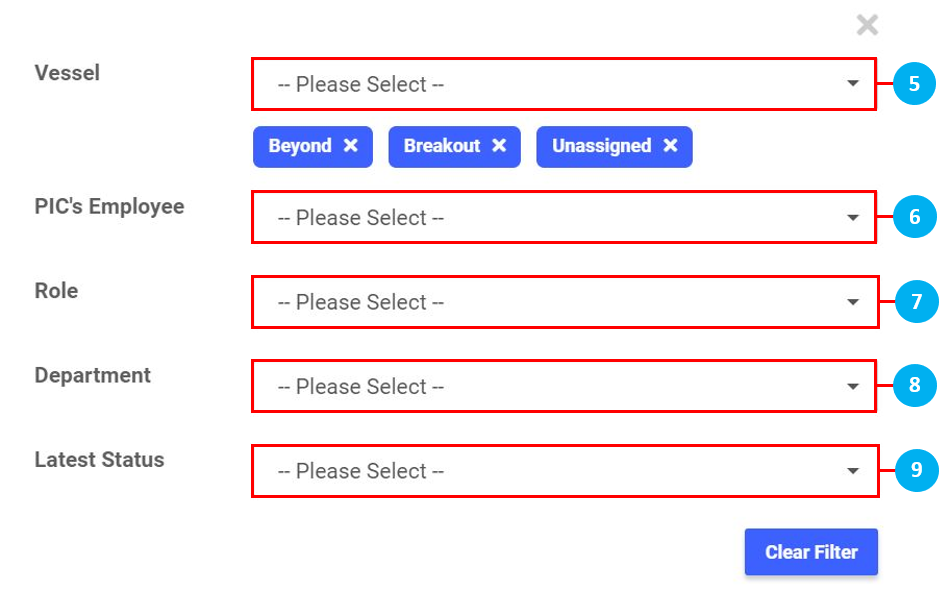Open the Department dropdown arrow
This screenshot has width=939, height=615.
pyautogui.click(x=853, y=386)
